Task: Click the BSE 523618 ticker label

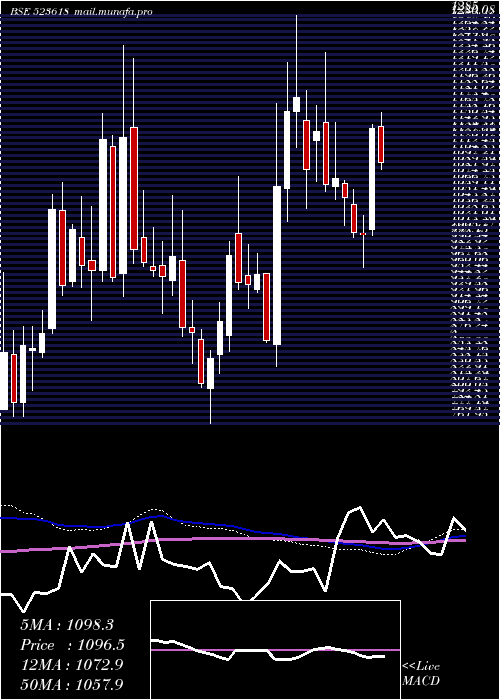Action: (x=40, y=12)
